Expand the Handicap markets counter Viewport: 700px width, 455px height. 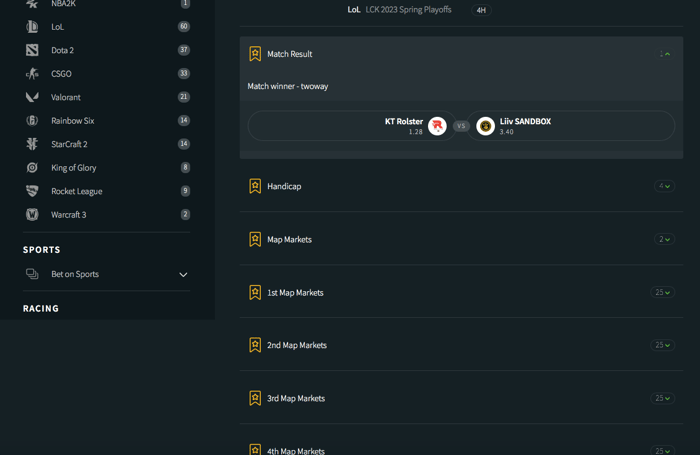(664, 186)
